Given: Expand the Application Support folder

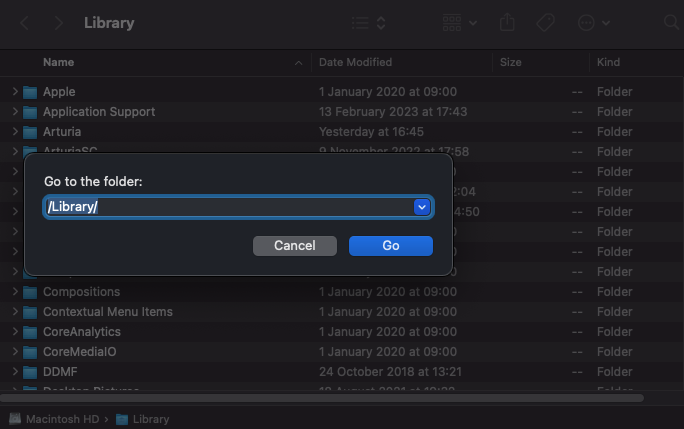Looking at the screenshot, I should point(15,112).
